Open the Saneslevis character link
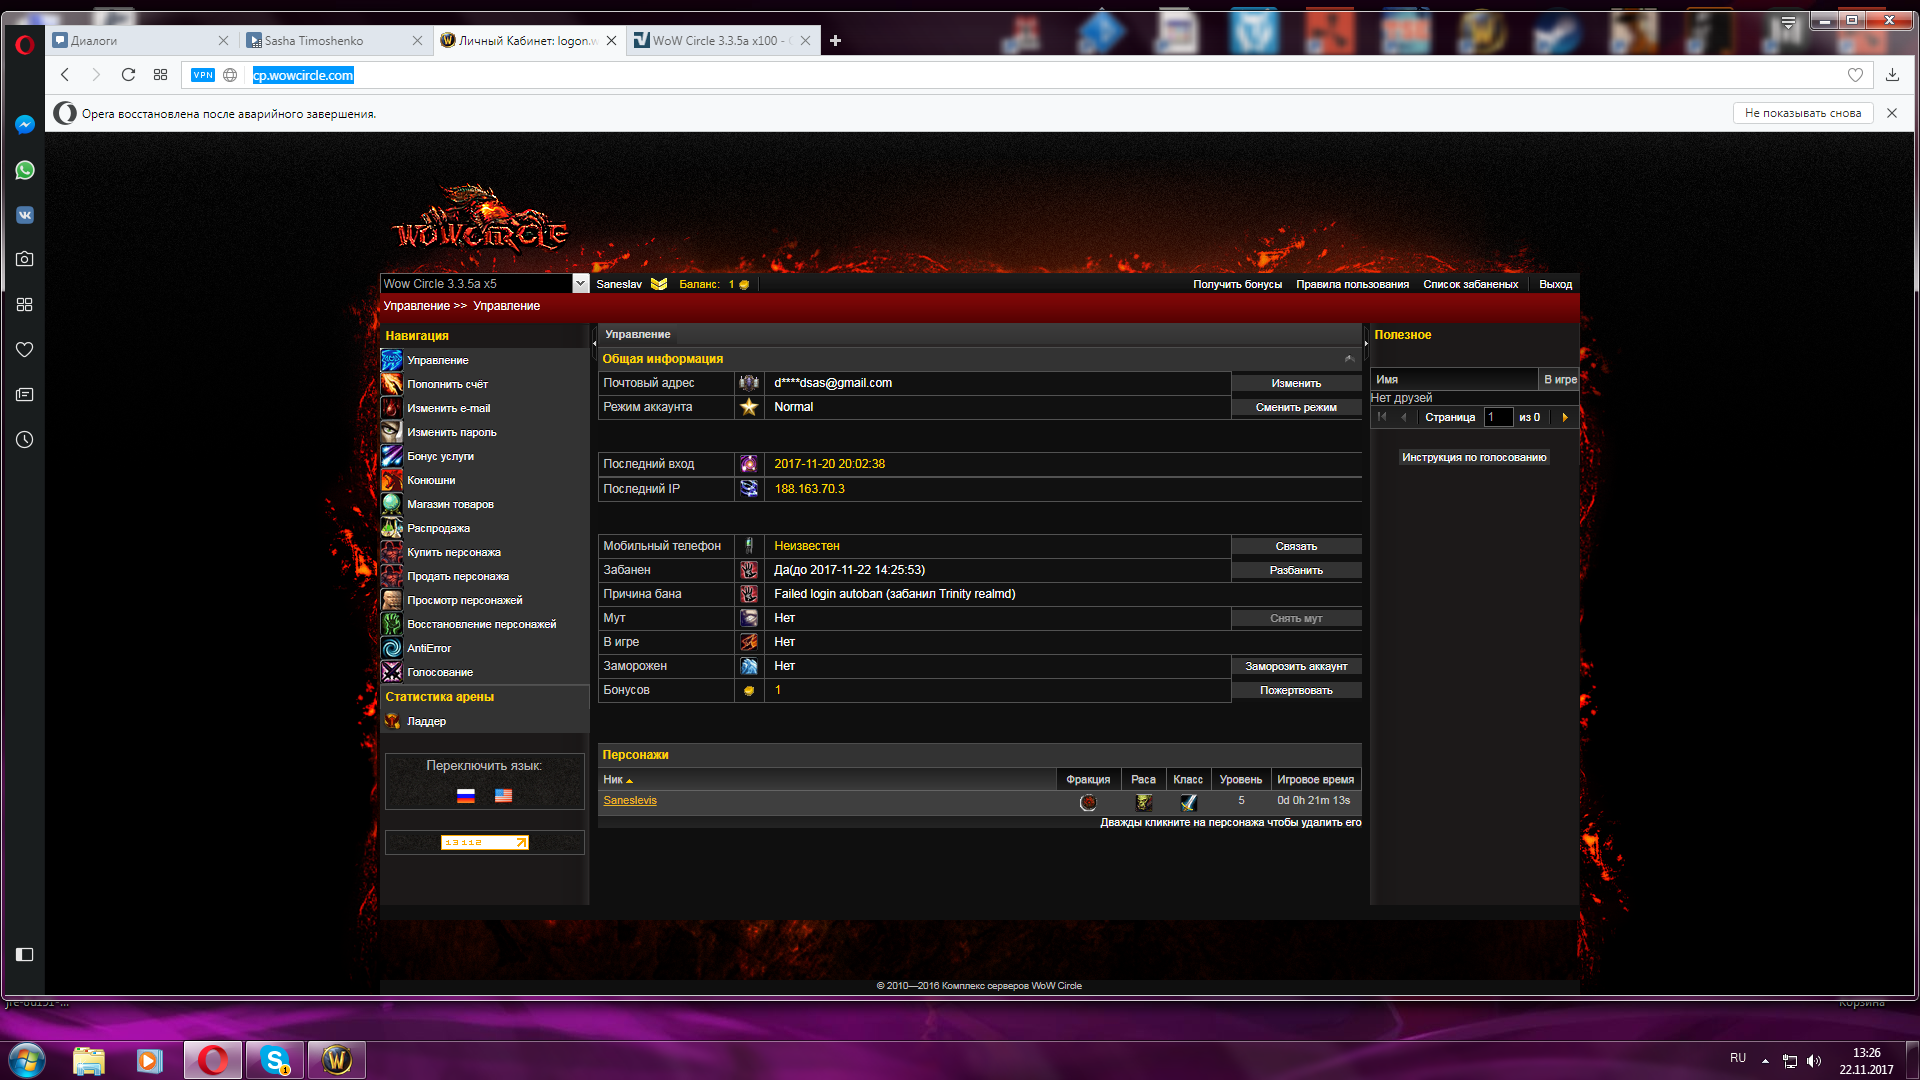This screenshot has width=1920, height=1080. click(630, 801)
